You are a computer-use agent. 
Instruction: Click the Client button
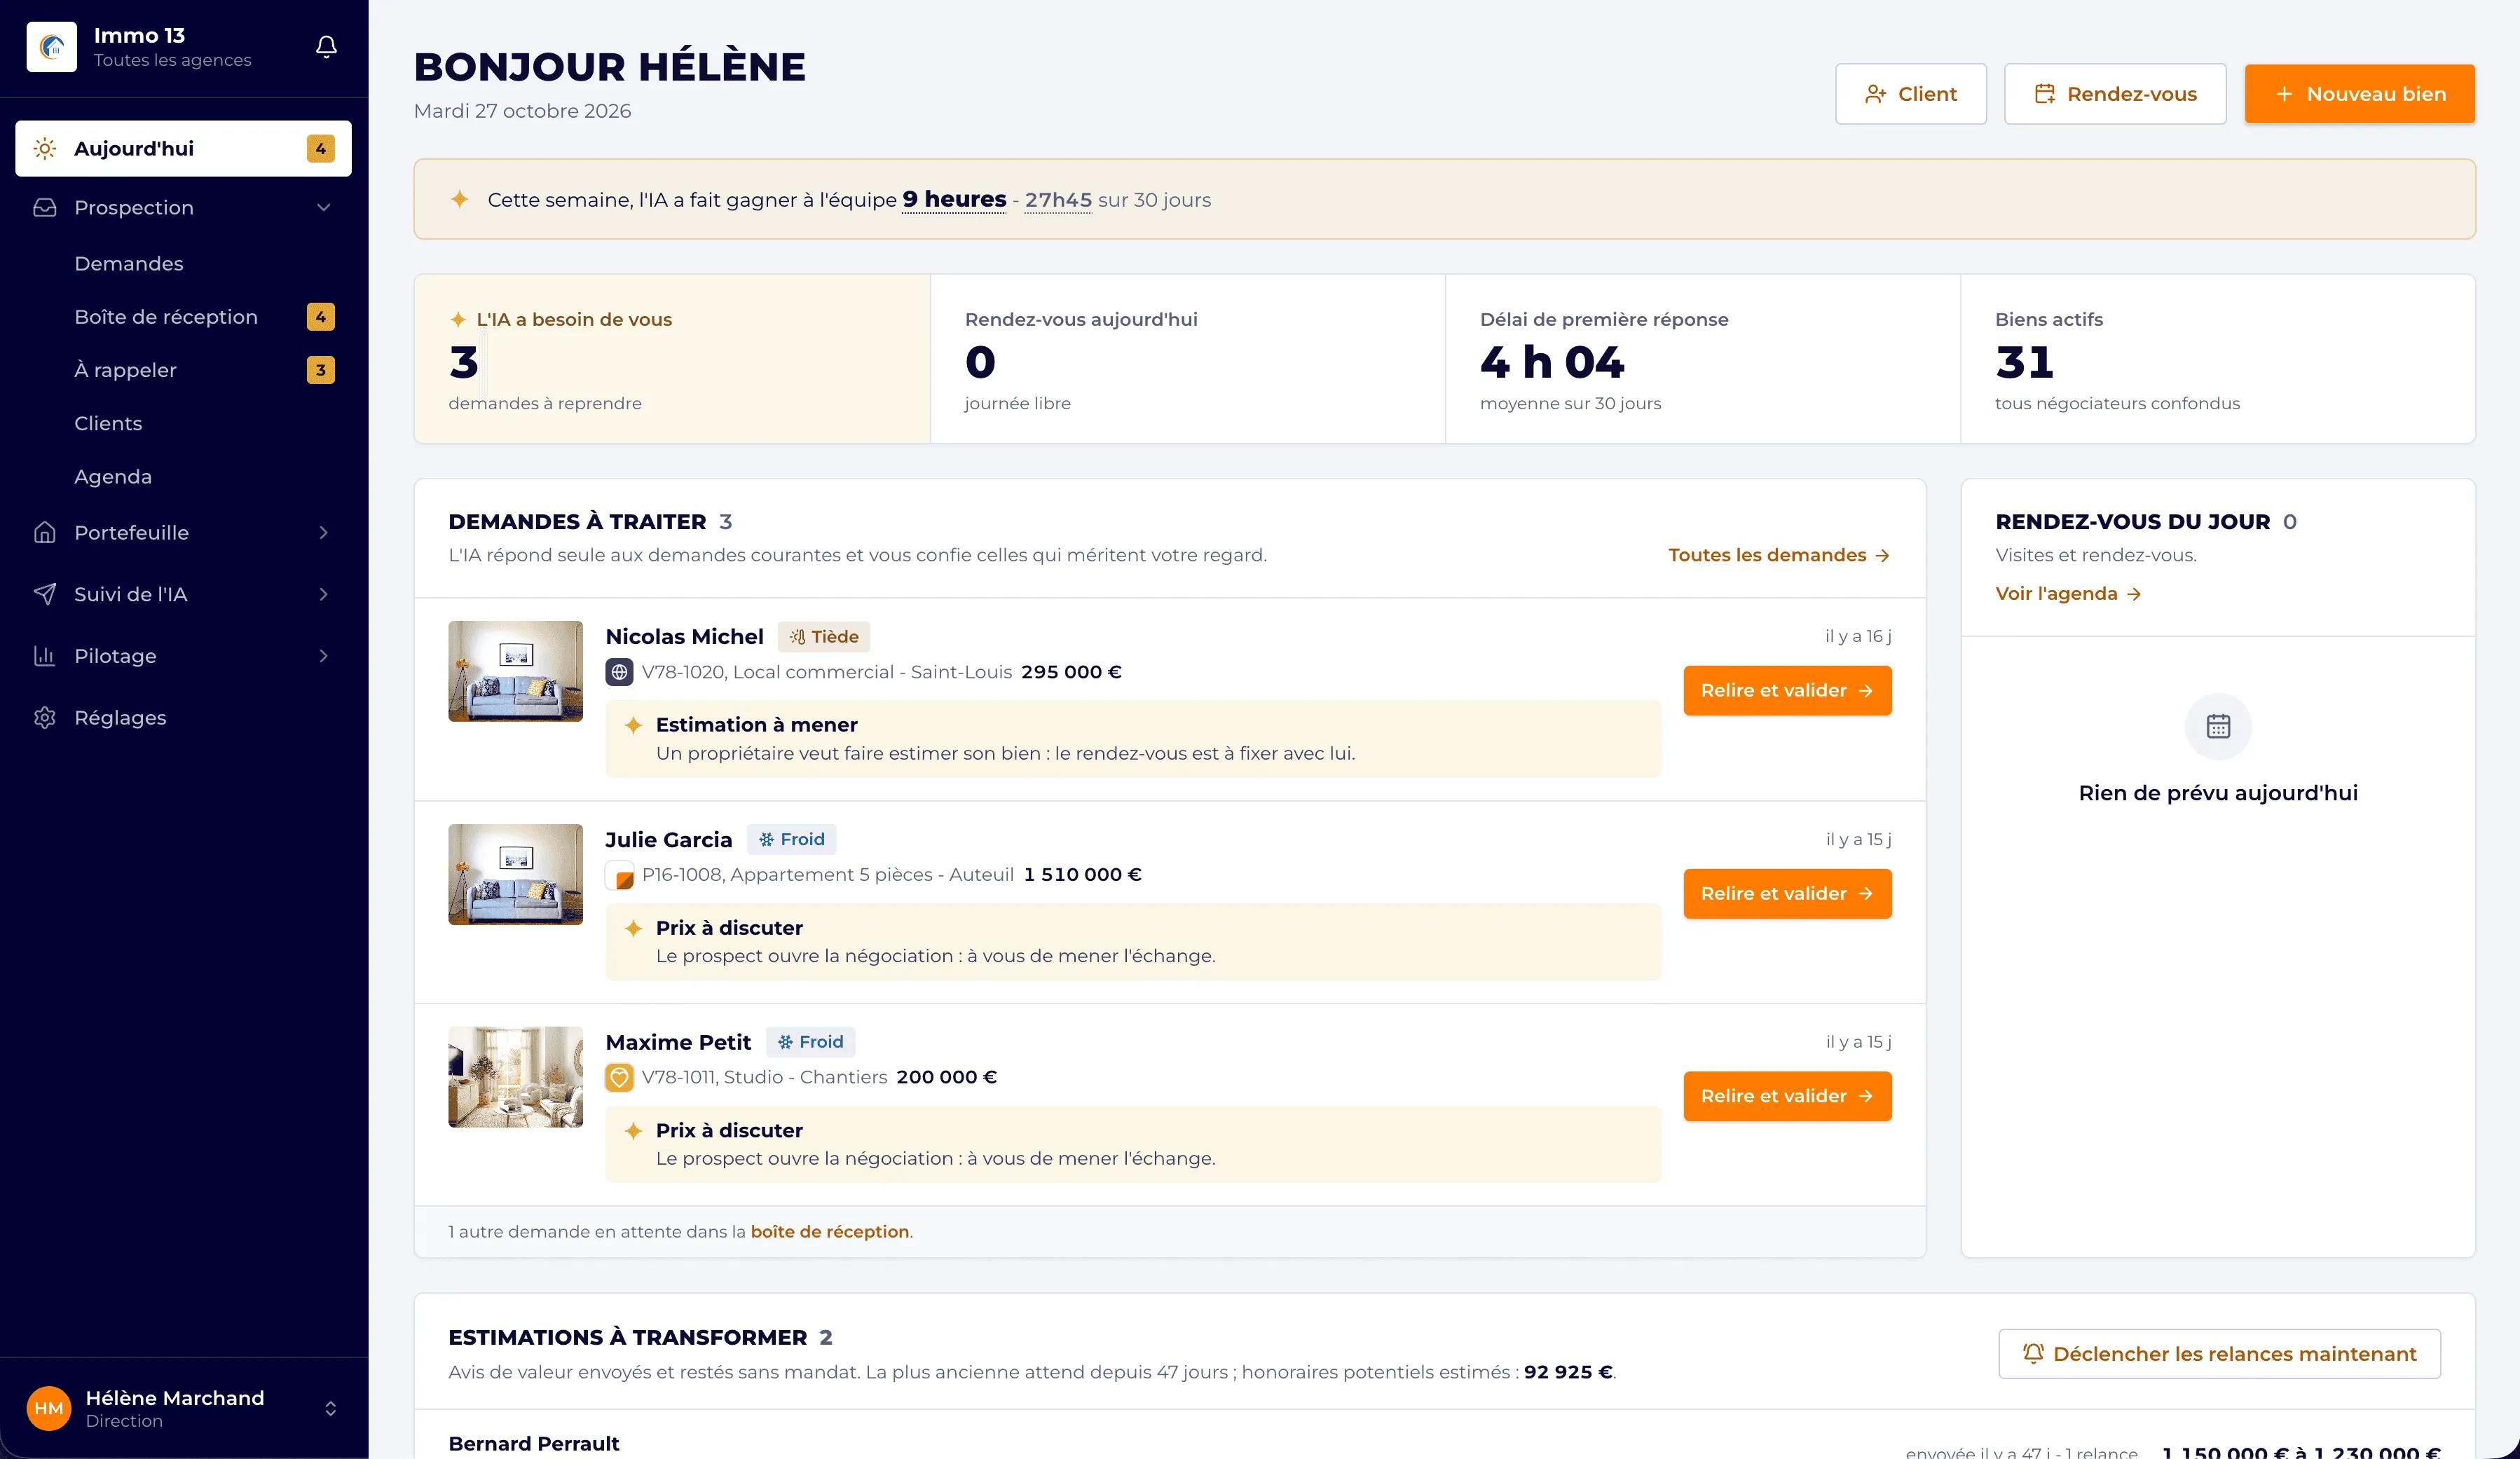coord(1910,94)
